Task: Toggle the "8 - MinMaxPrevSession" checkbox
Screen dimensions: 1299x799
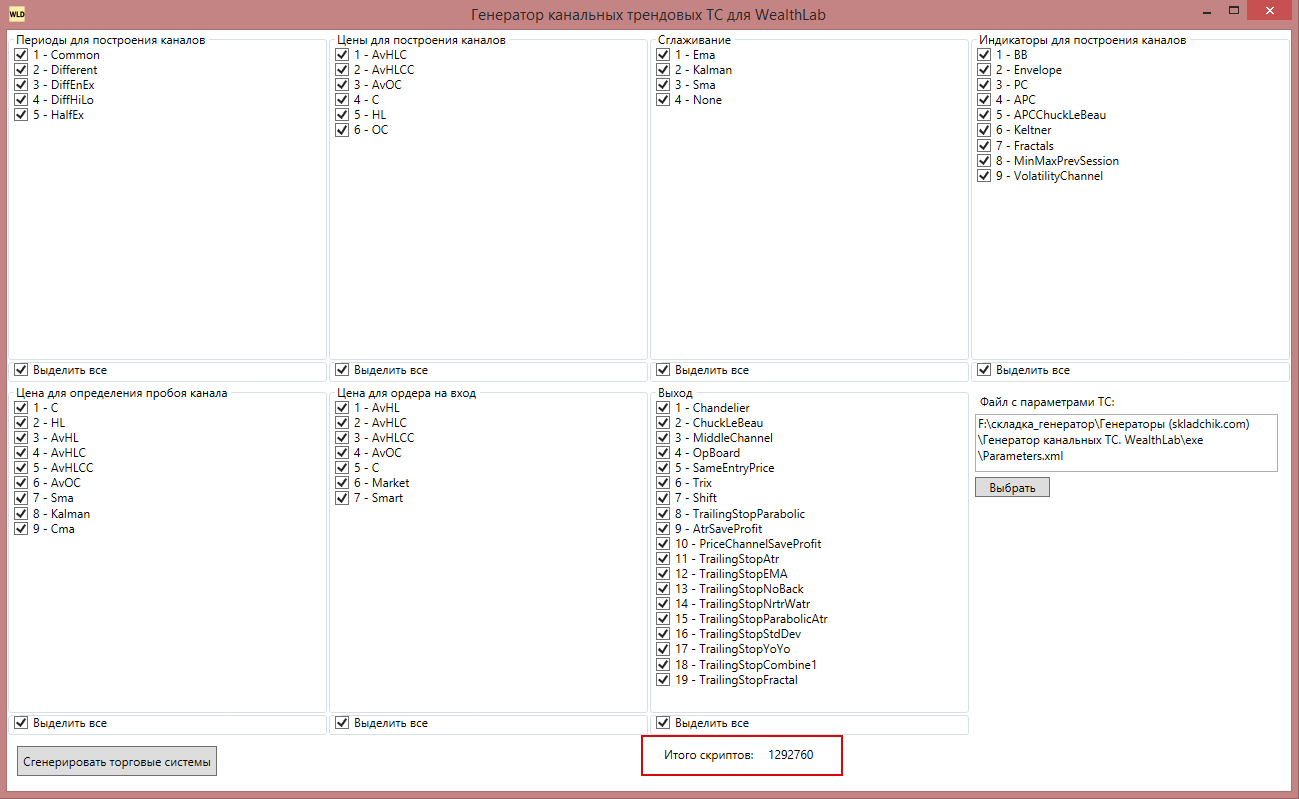Action: pos(984,161)
